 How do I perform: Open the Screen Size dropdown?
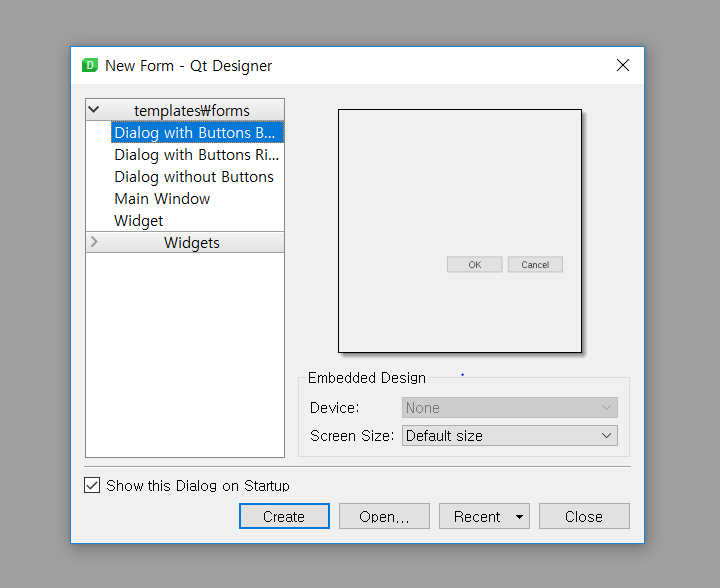pos(510,436)
